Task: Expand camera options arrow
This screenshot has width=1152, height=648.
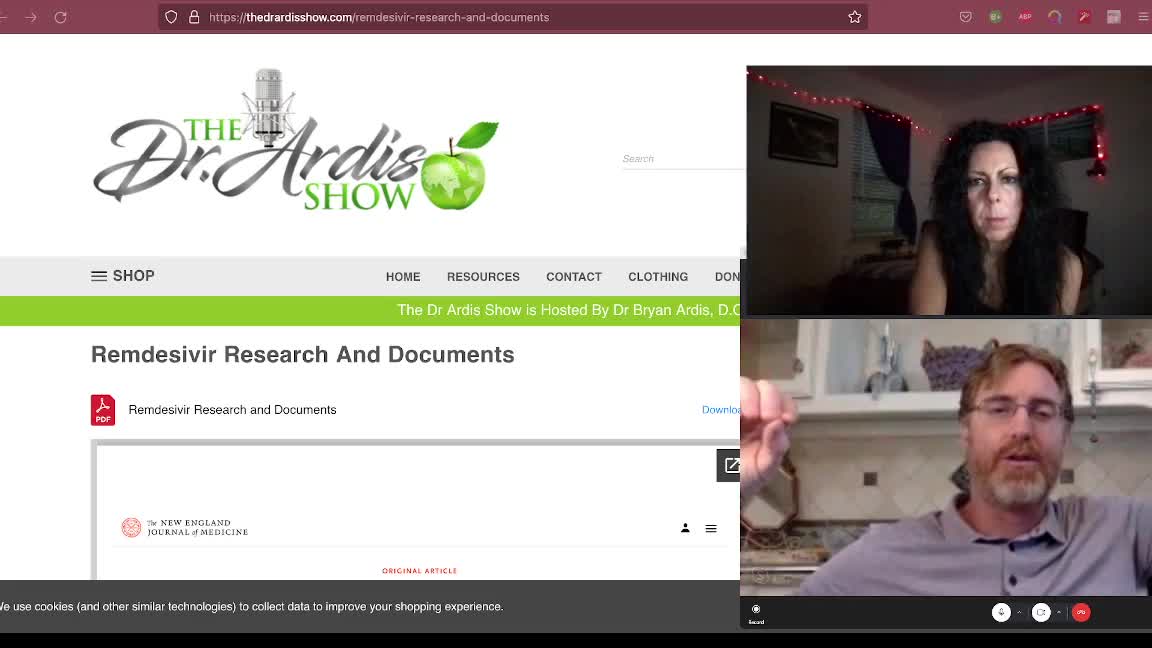Action: tap(1059, 612)
